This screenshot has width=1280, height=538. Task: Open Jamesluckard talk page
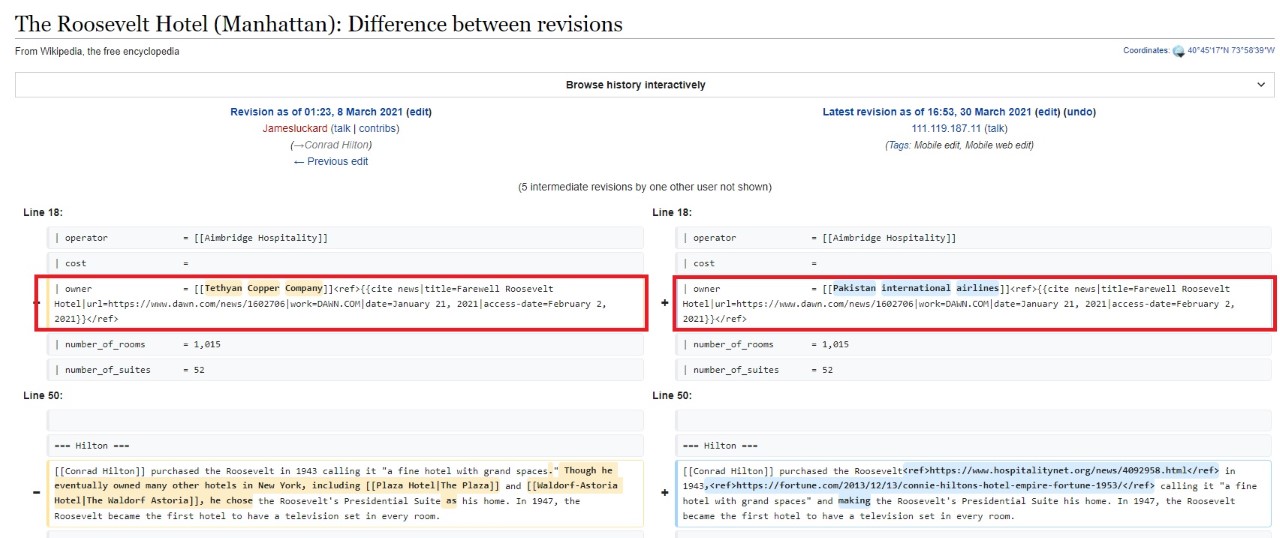[x=342, y=128]
